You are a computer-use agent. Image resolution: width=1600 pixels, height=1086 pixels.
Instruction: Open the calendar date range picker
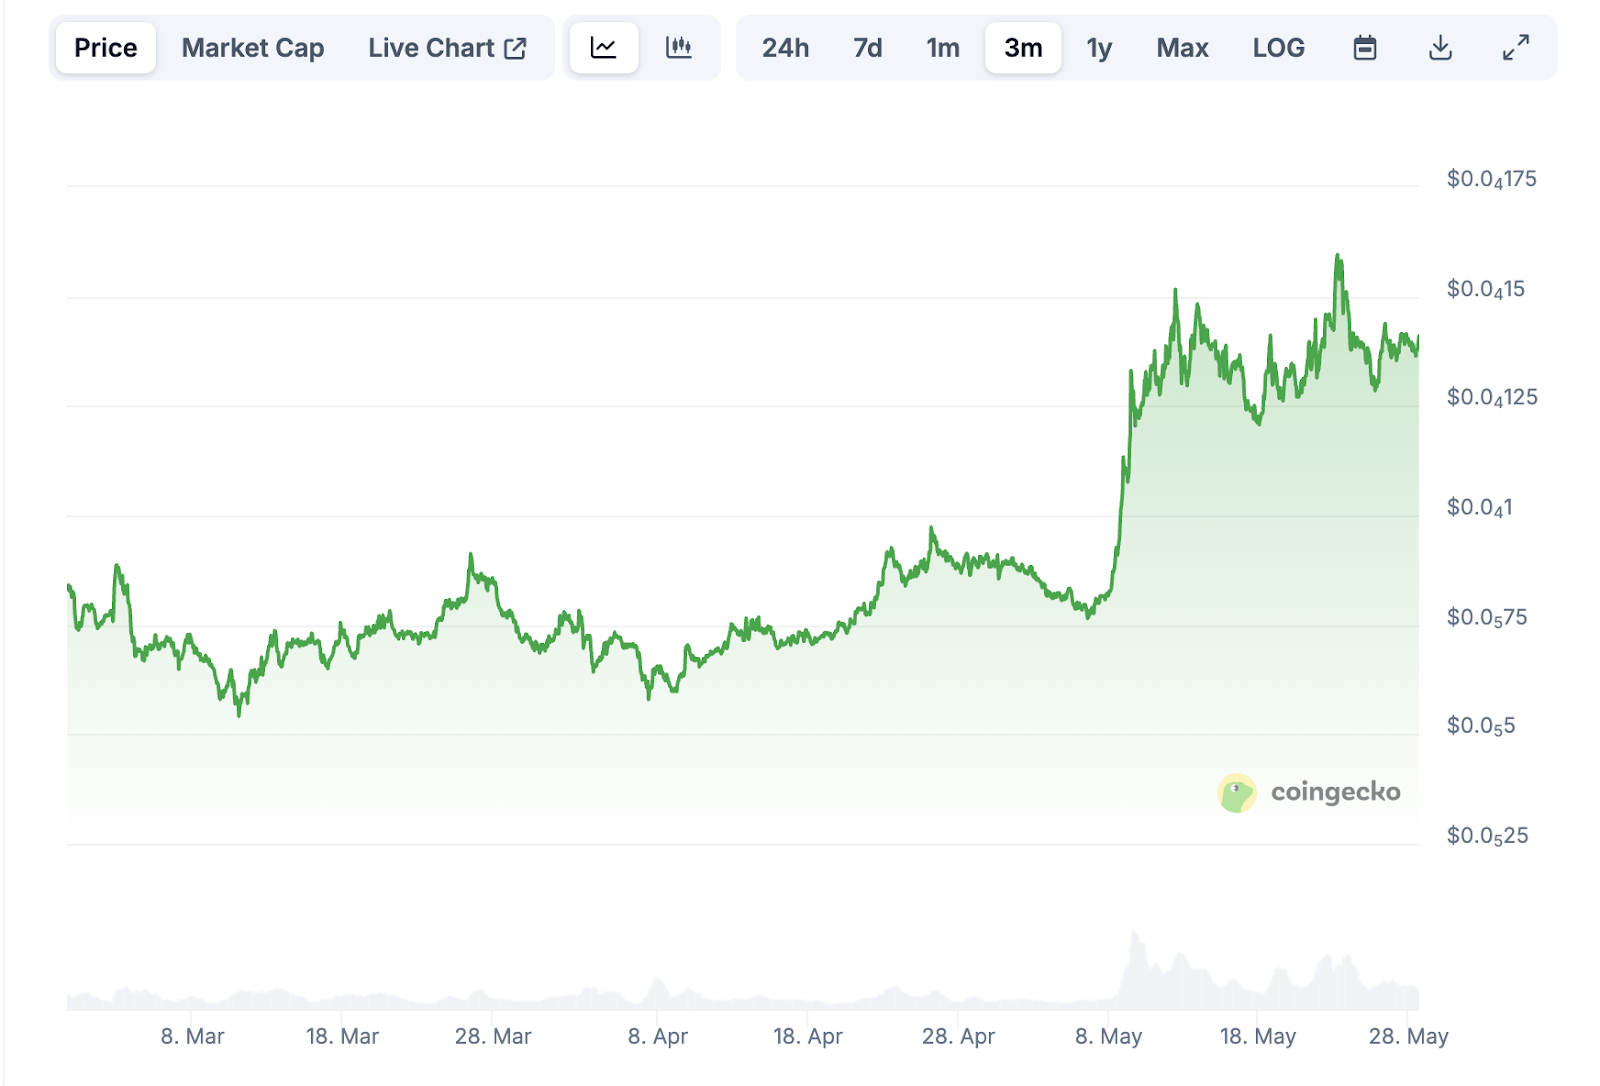tap(1365, 48)
